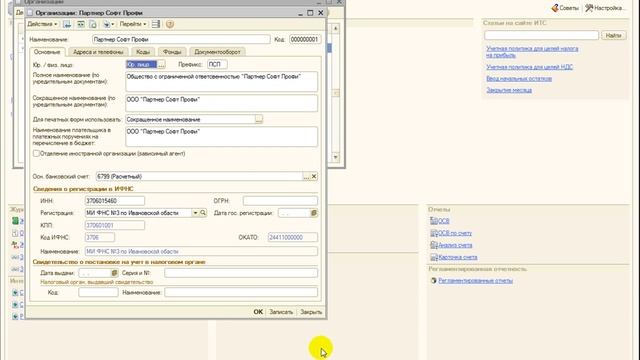Image resolution: width=640 pixels, height=360 pixels.
Task: Click the КПП field
Action: [115, 225]
